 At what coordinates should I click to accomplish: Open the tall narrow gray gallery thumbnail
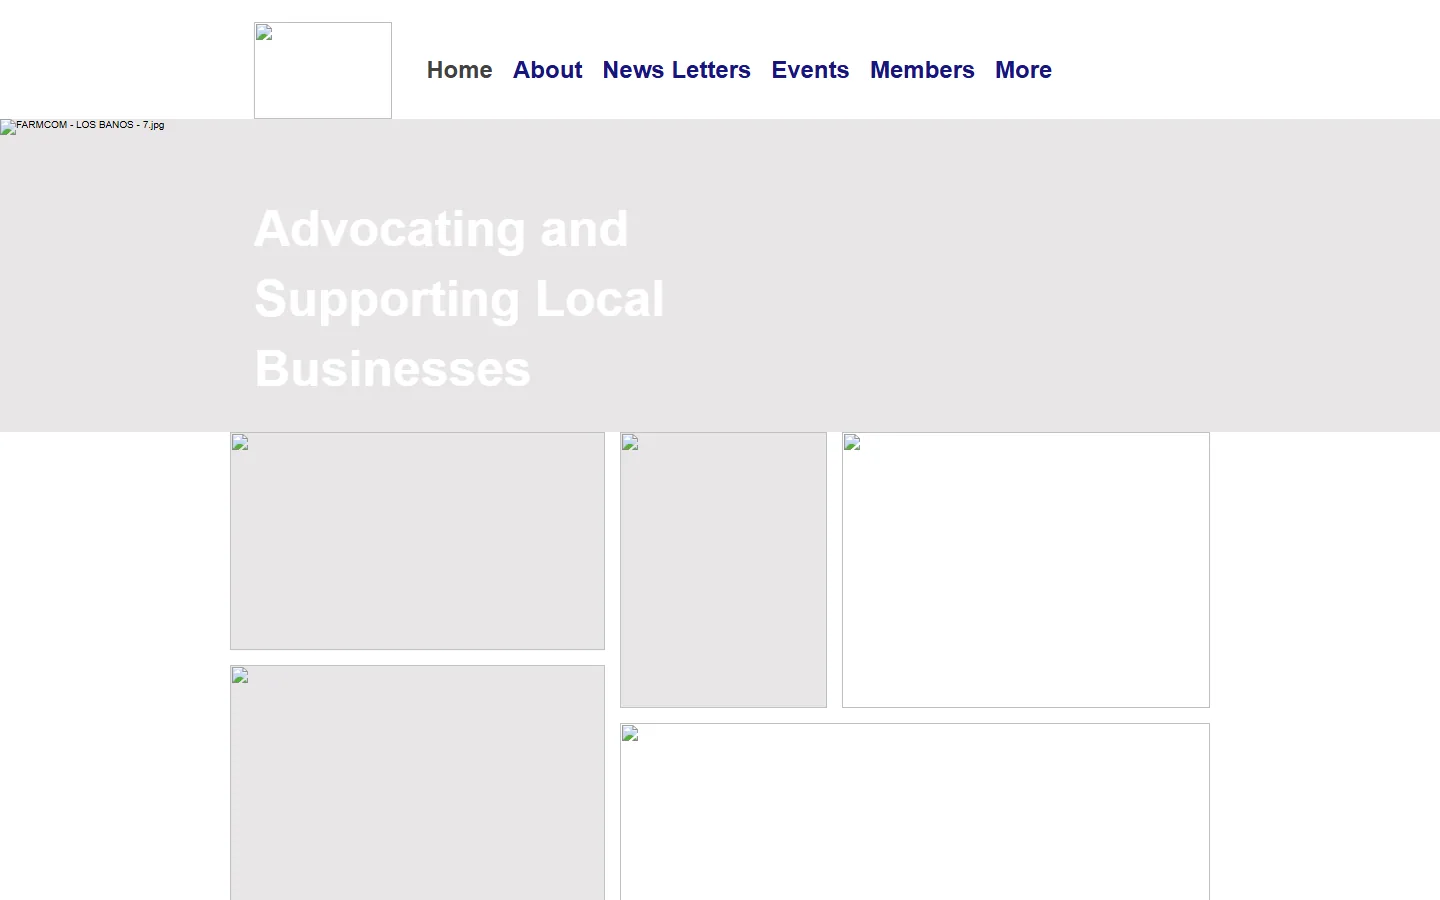tap(723, 570)
